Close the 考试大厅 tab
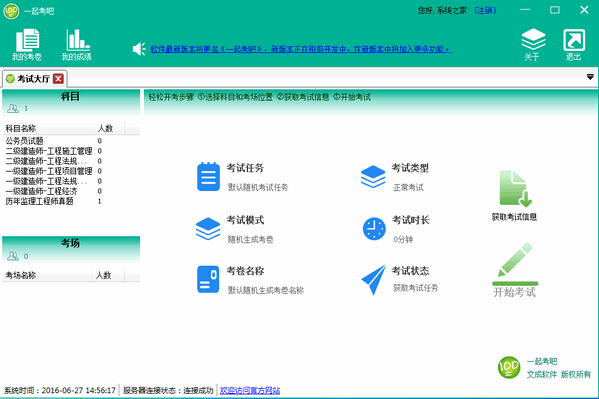Viewport: 599px width, 399px height. click(58, 79)
